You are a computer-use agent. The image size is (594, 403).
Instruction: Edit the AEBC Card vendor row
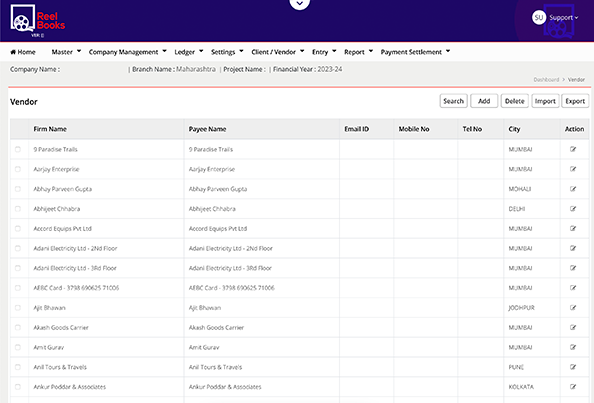[573, 288]
